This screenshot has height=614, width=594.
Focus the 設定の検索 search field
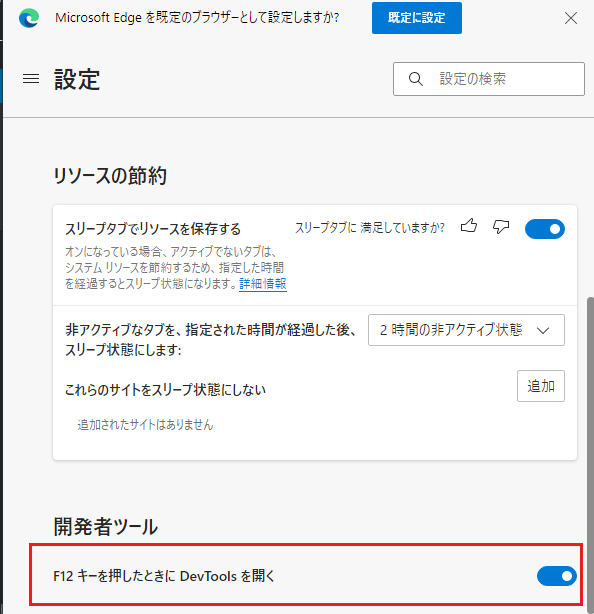[489, 79]
